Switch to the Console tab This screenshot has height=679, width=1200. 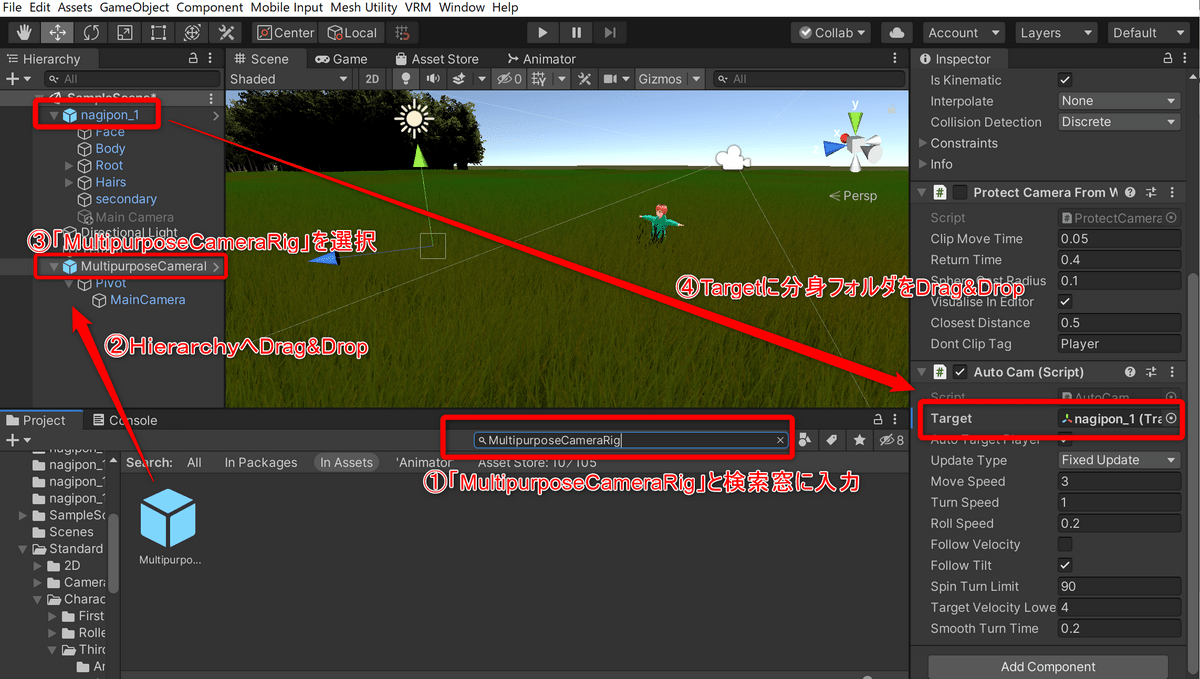[x=124, y=421]
